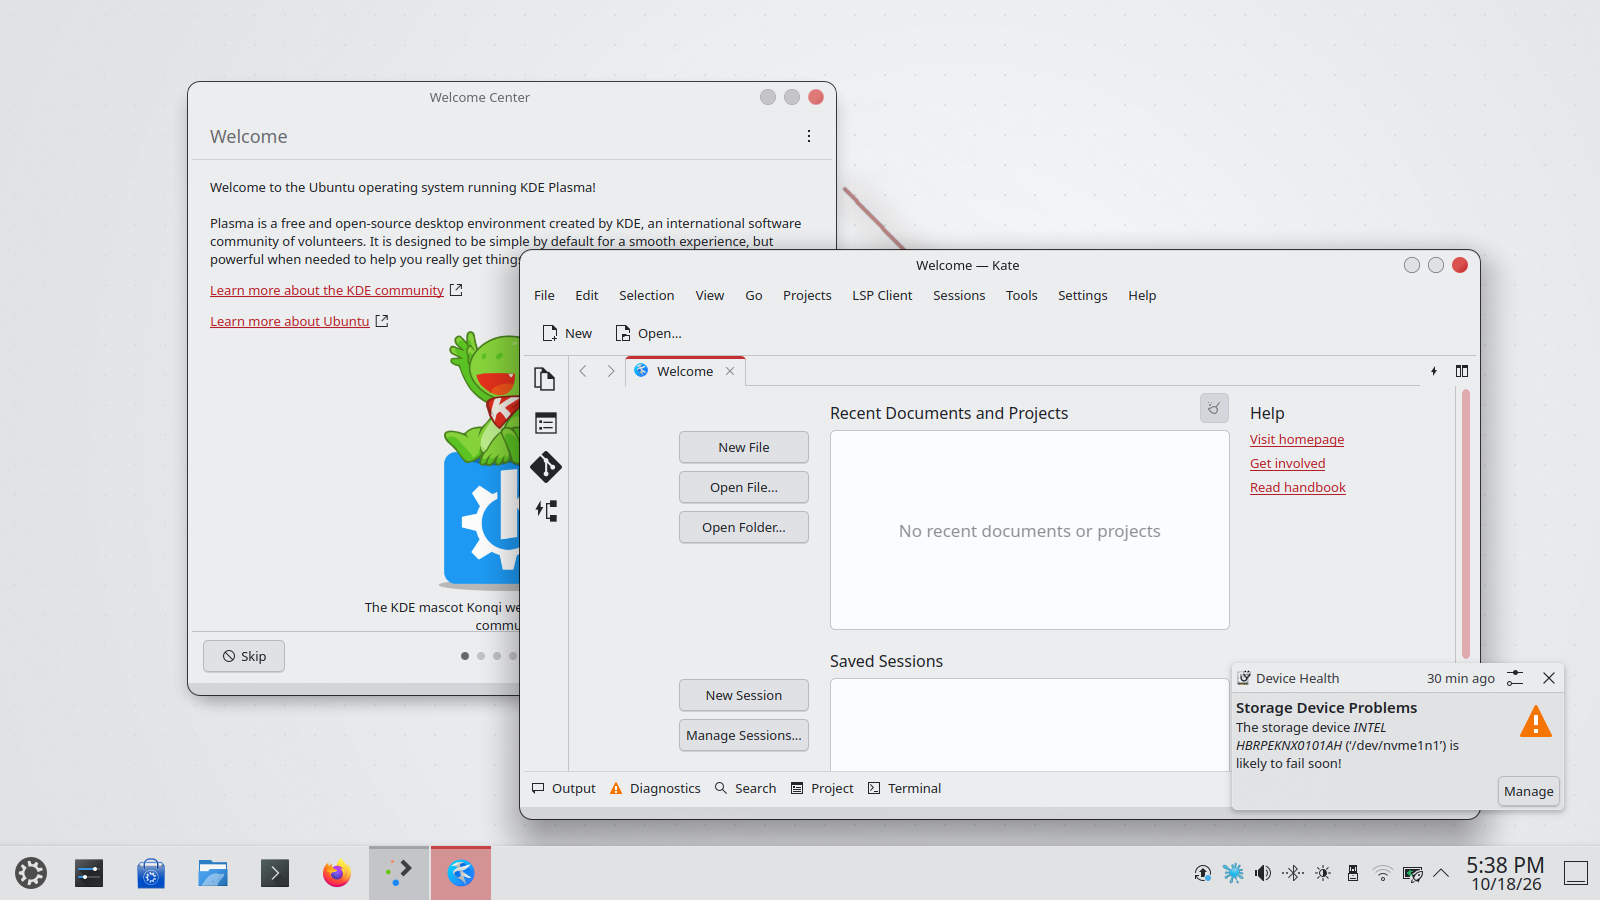Viewport: 1600px width, 900px height.
Task: Click the Manage button in storage notification
Action: click(x=1528, y=791)
